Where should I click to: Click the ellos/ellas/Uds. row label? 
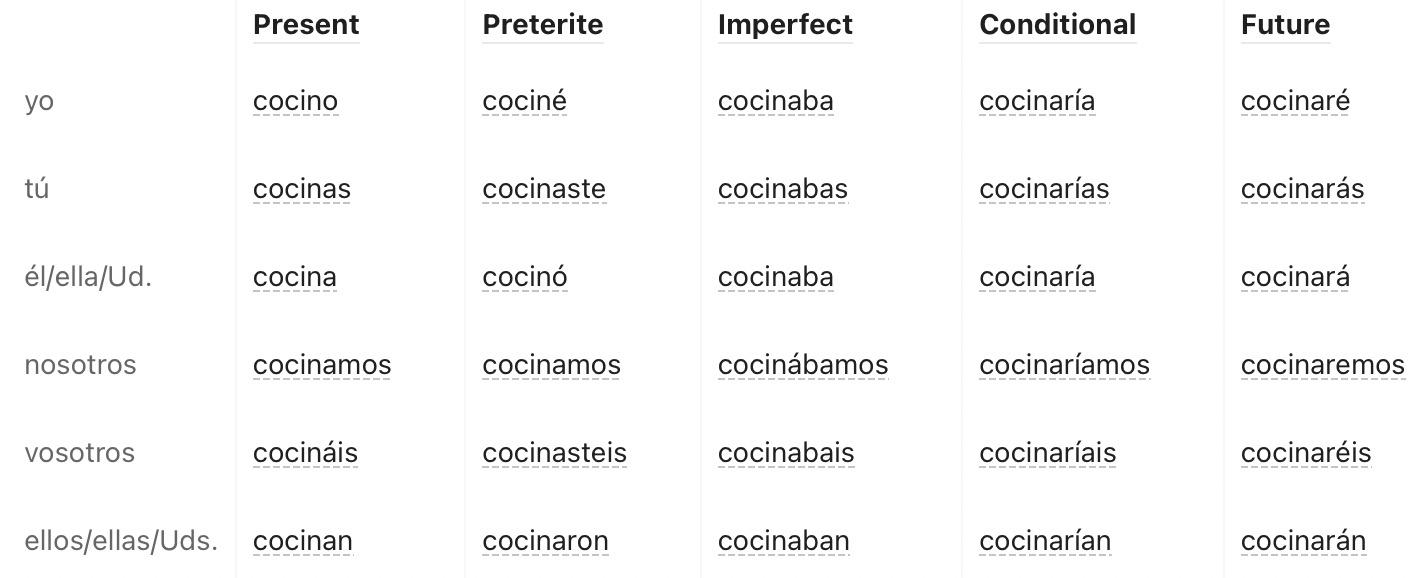tap(121, 541)
